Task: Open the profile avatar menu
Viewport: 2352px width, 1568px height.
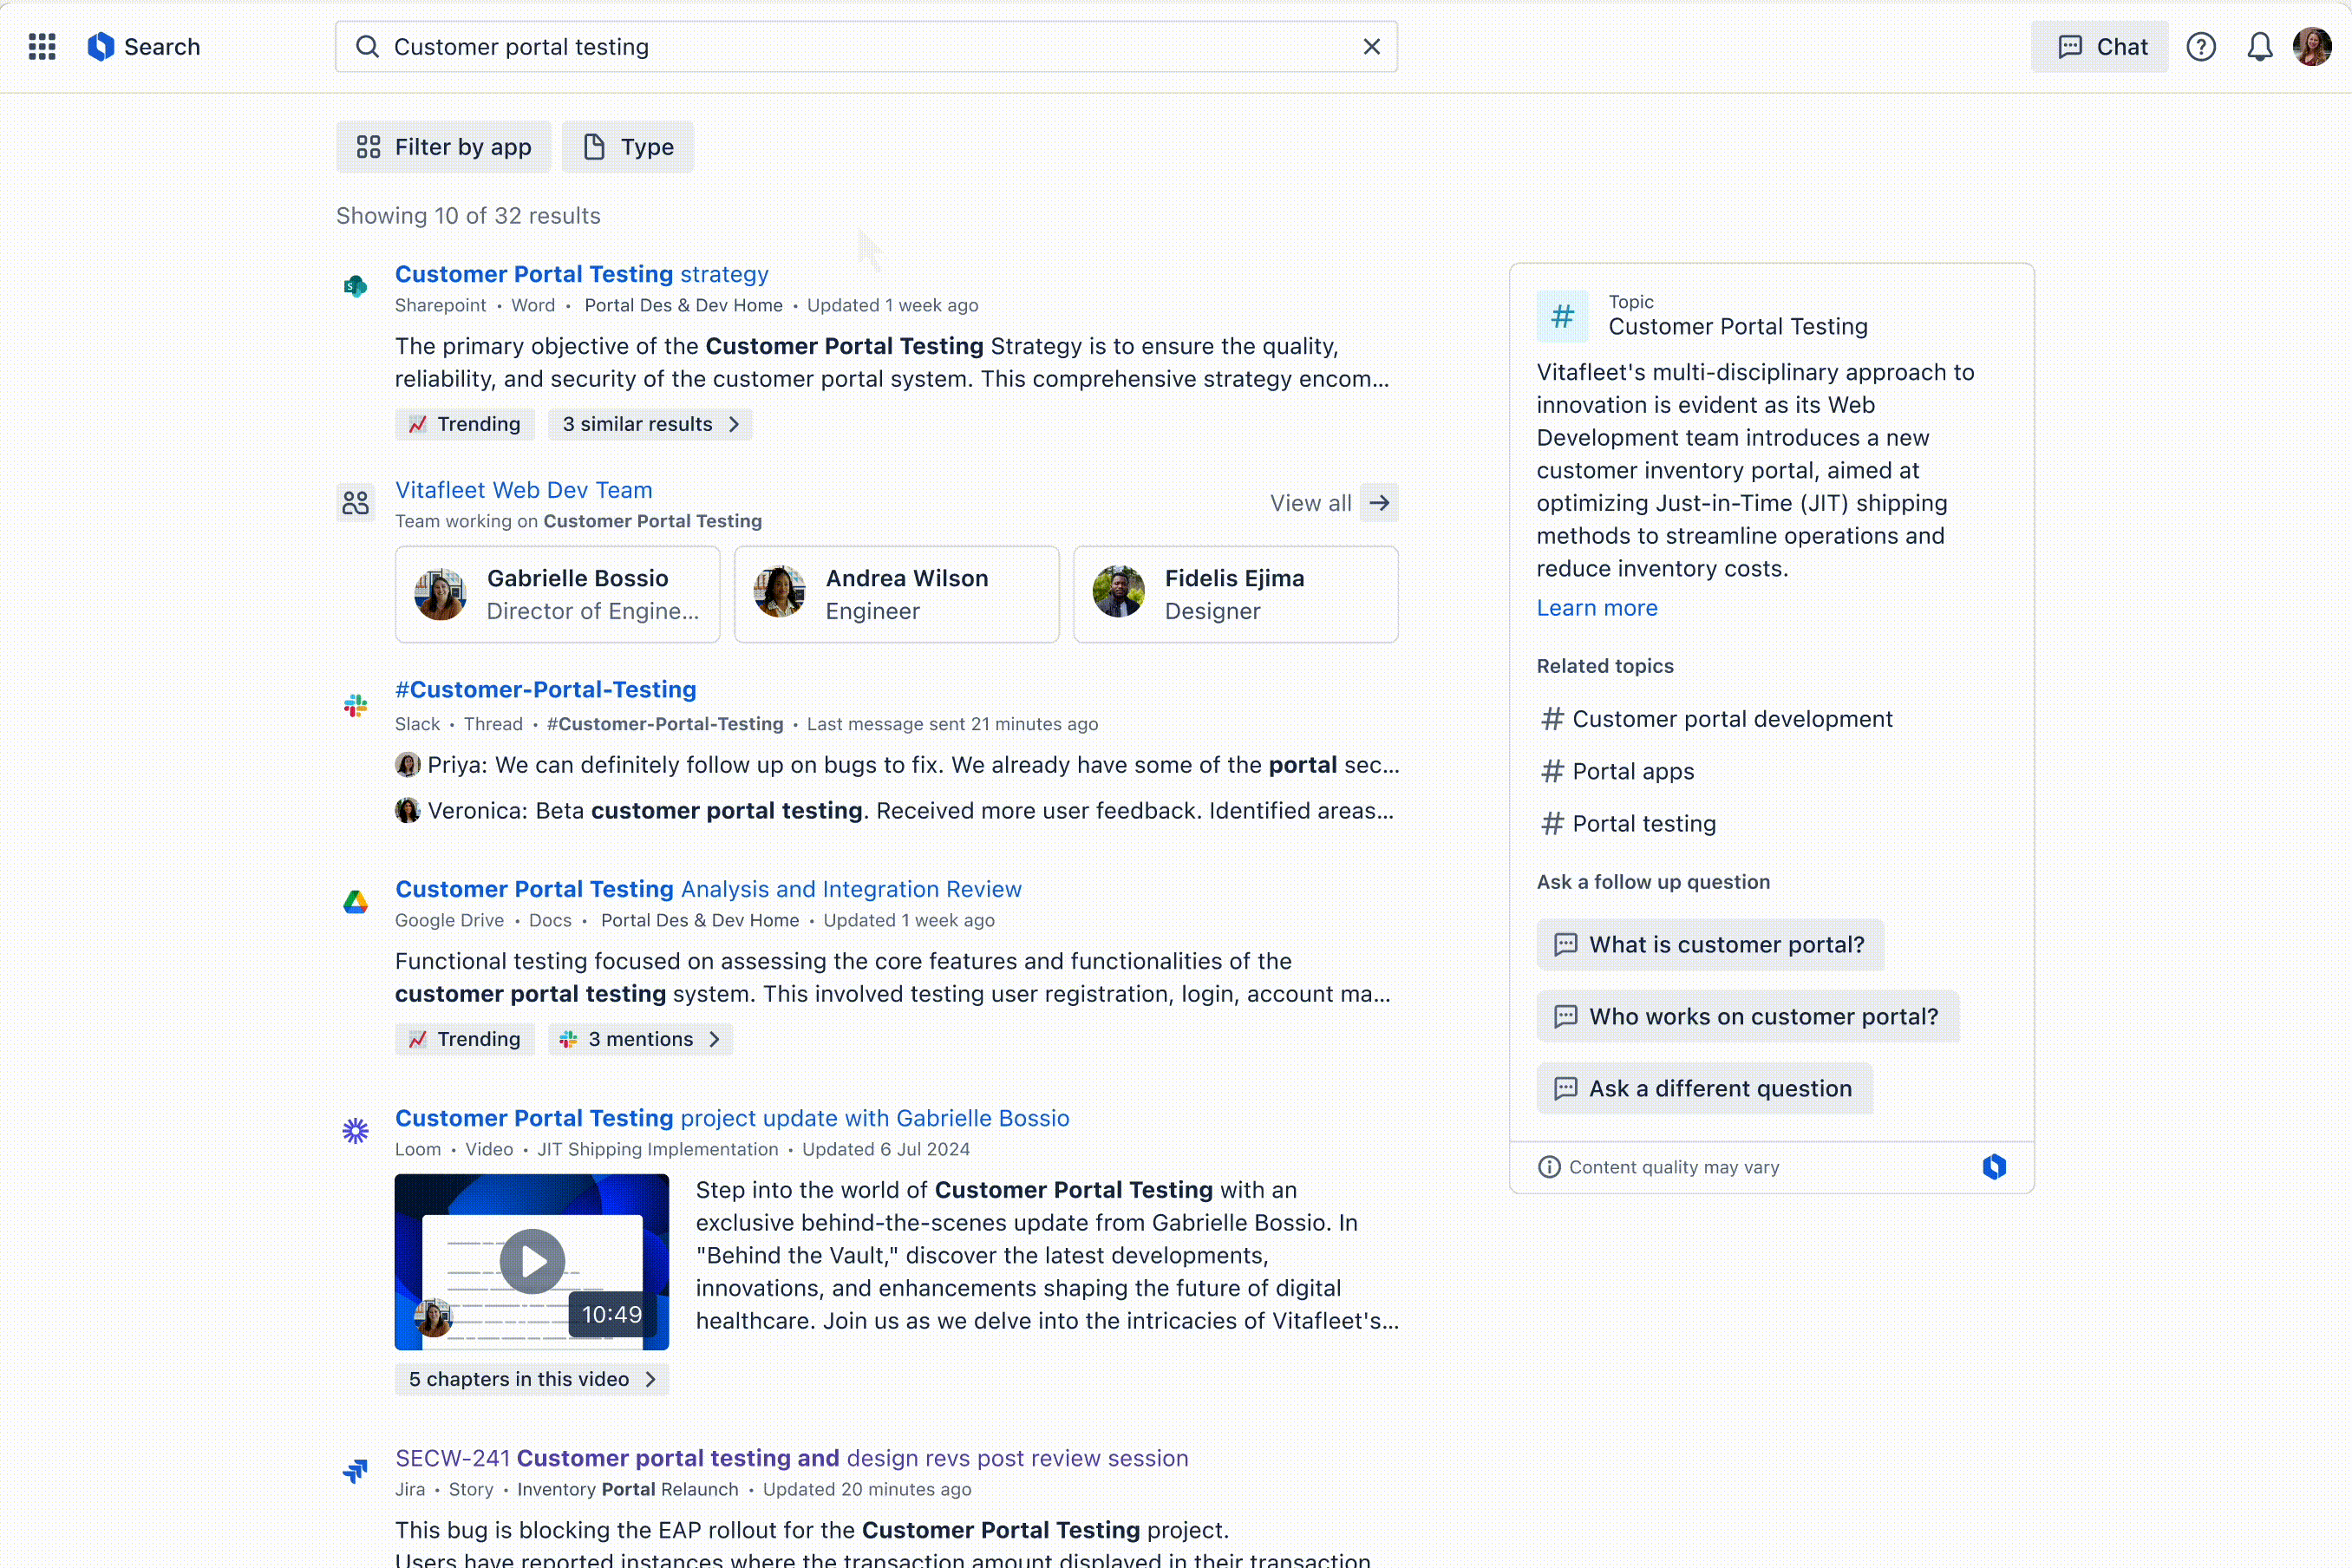Action: (2313, 46)
